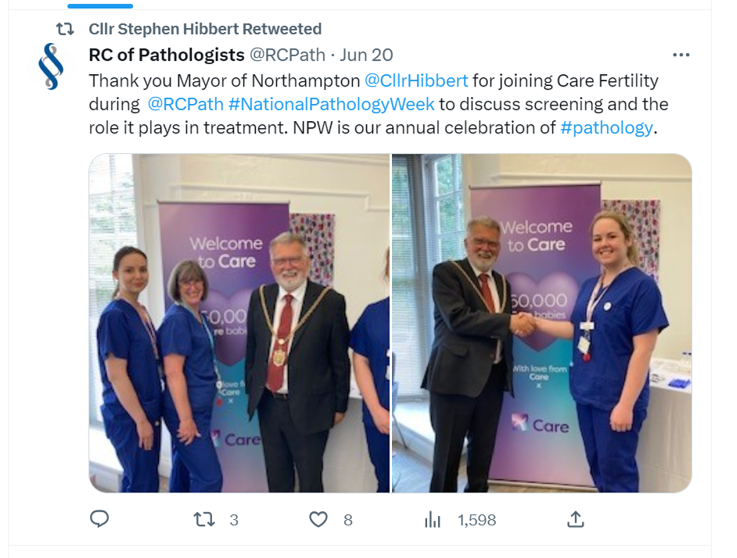Open the right handshake photo
This screenshot has height=558, width=737.
(542, 323)
